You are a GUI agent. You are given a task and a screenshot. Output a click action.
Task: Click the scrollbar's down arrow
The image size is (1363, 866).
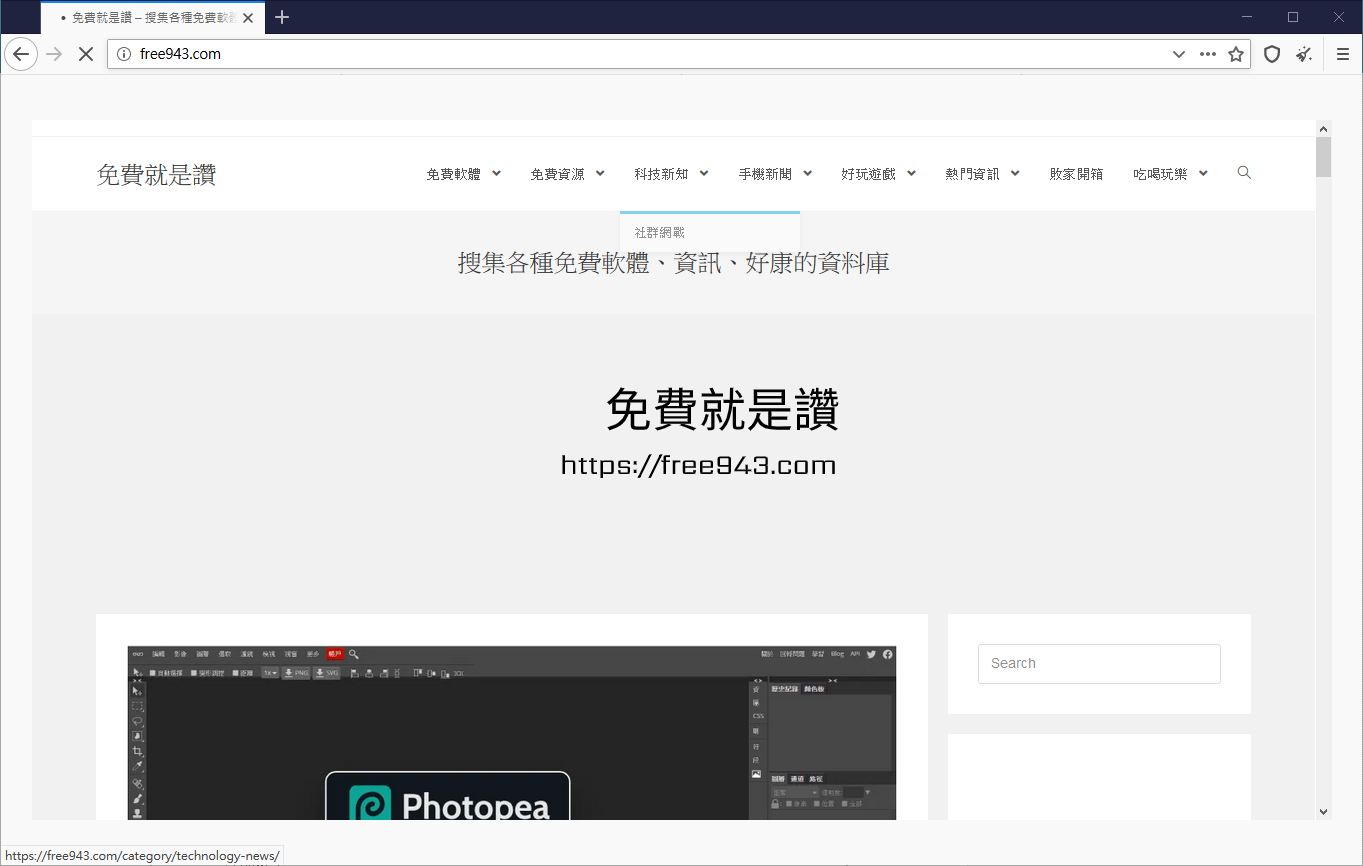tap(1323, 812)
